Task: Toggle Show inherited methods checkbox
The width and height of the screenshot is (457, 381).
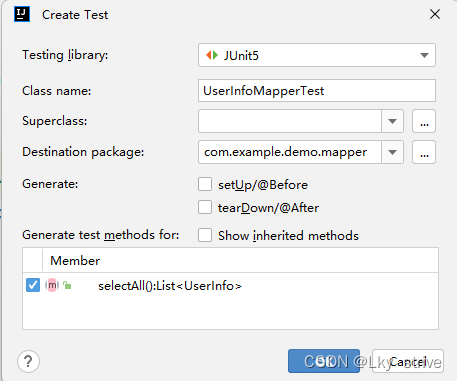Action: [205, 235]
